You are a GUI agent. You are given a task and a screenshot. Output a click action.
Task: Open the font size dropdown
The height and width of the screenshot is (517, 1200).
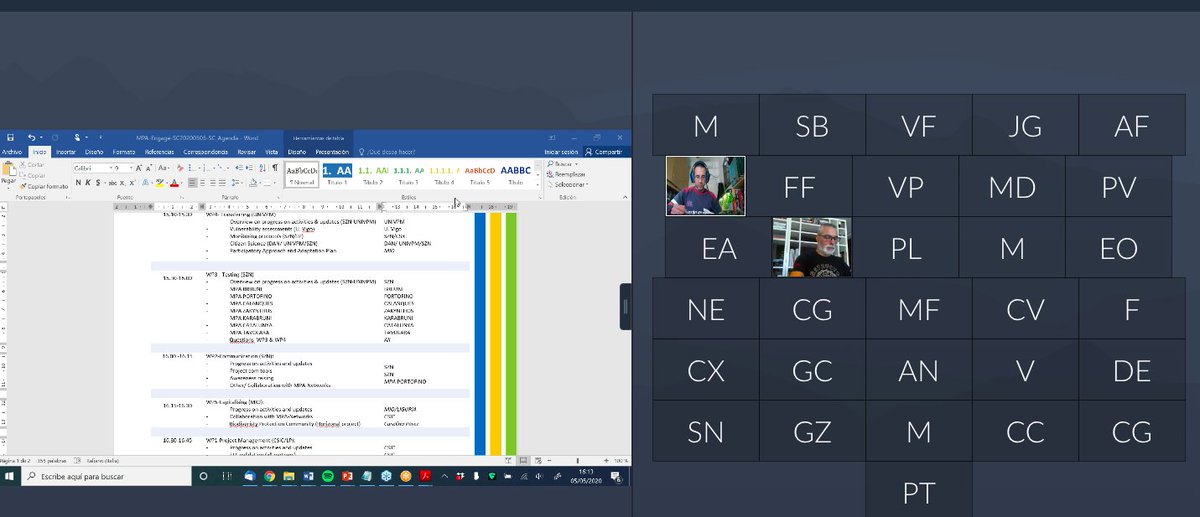click(x=131, y=168)
